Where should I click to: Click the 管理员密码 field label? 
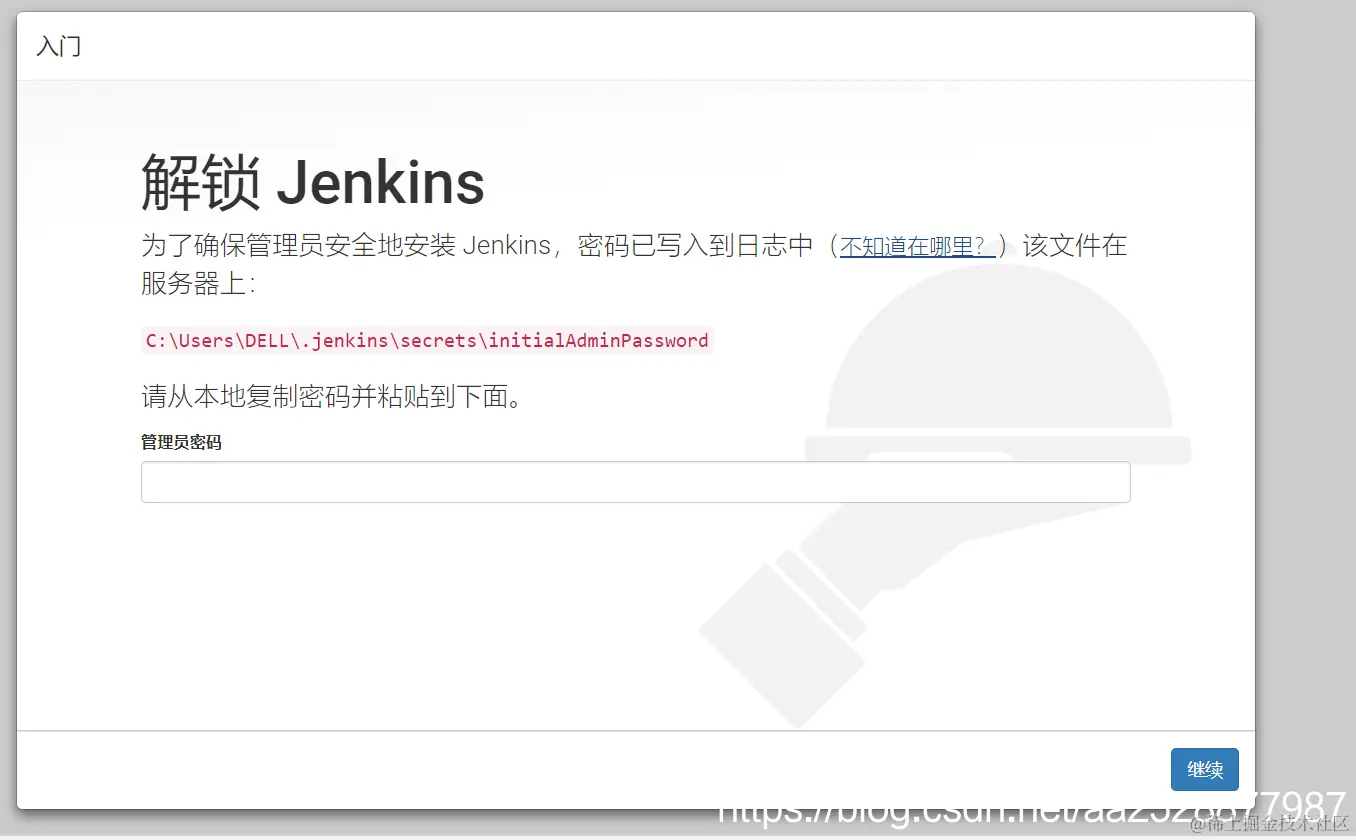(181, 442)
